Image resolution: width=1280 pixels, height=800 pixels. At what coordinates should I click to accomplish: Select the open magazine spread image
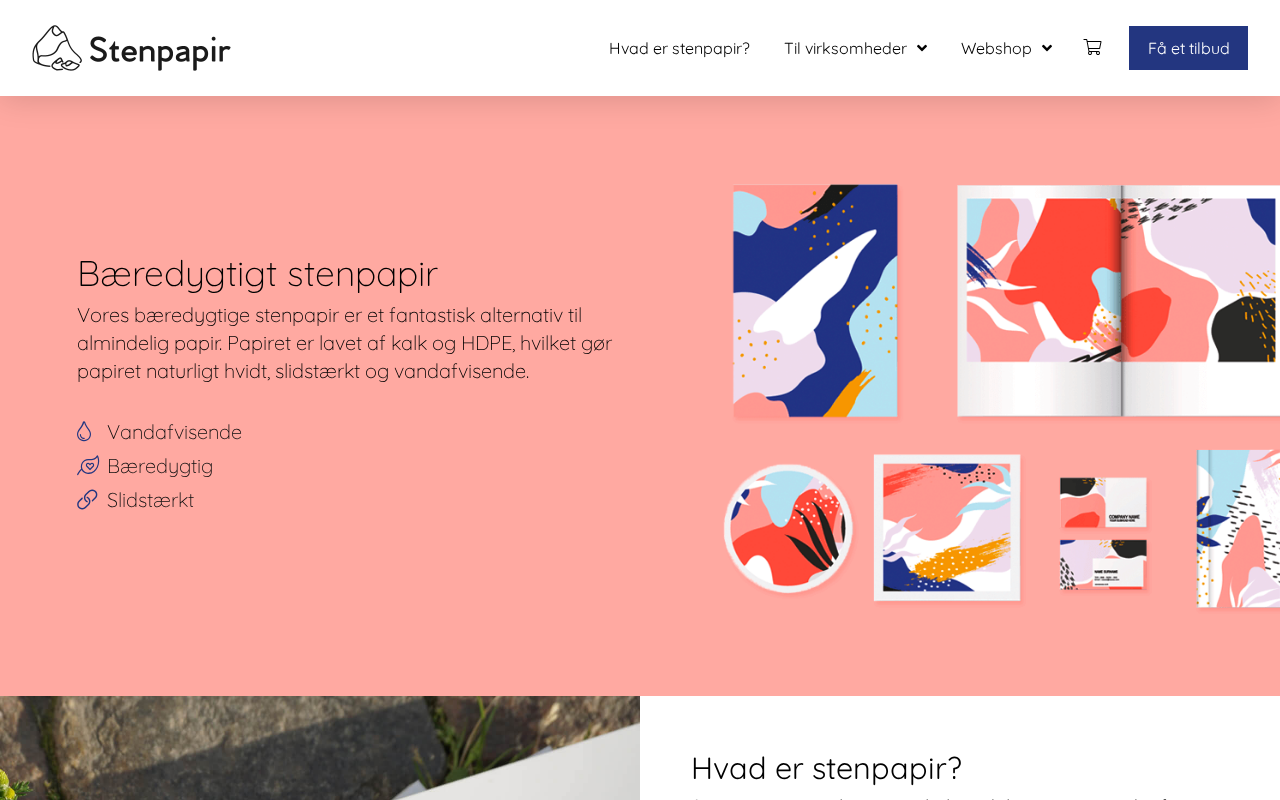(1118, 300)
